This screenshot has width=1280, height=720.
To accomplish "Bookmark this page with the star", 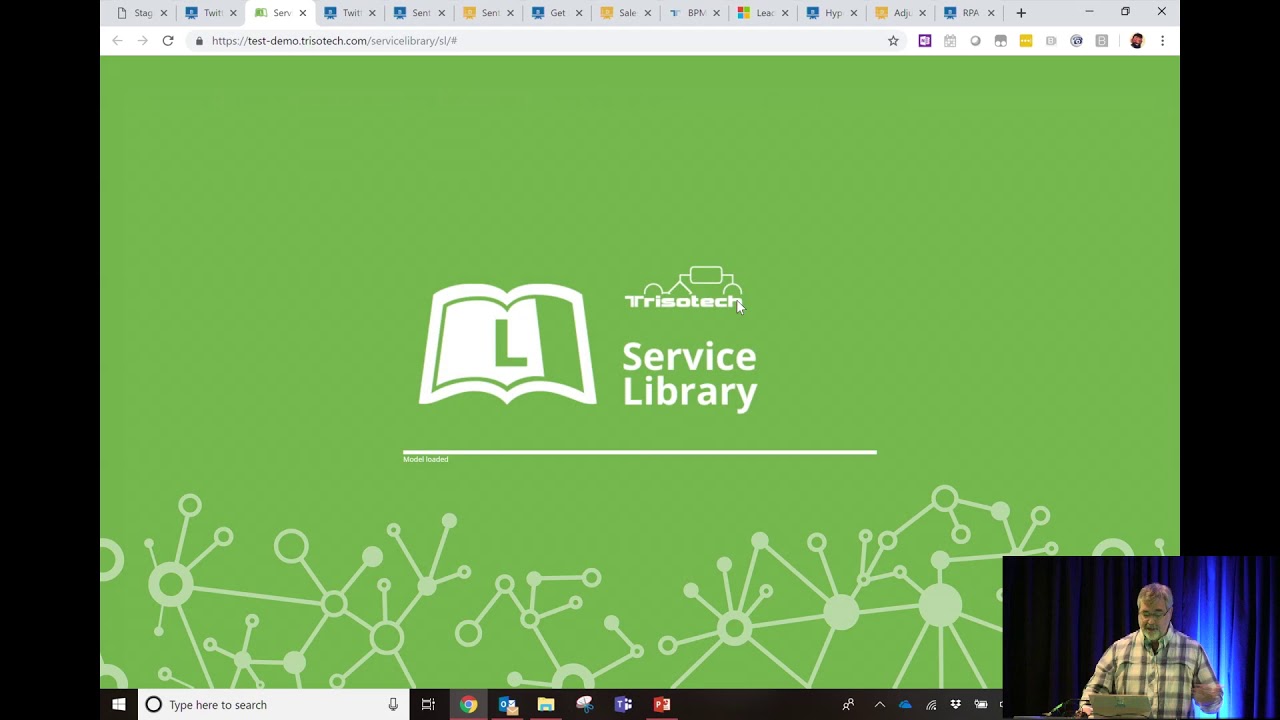I will click(893, 41).
